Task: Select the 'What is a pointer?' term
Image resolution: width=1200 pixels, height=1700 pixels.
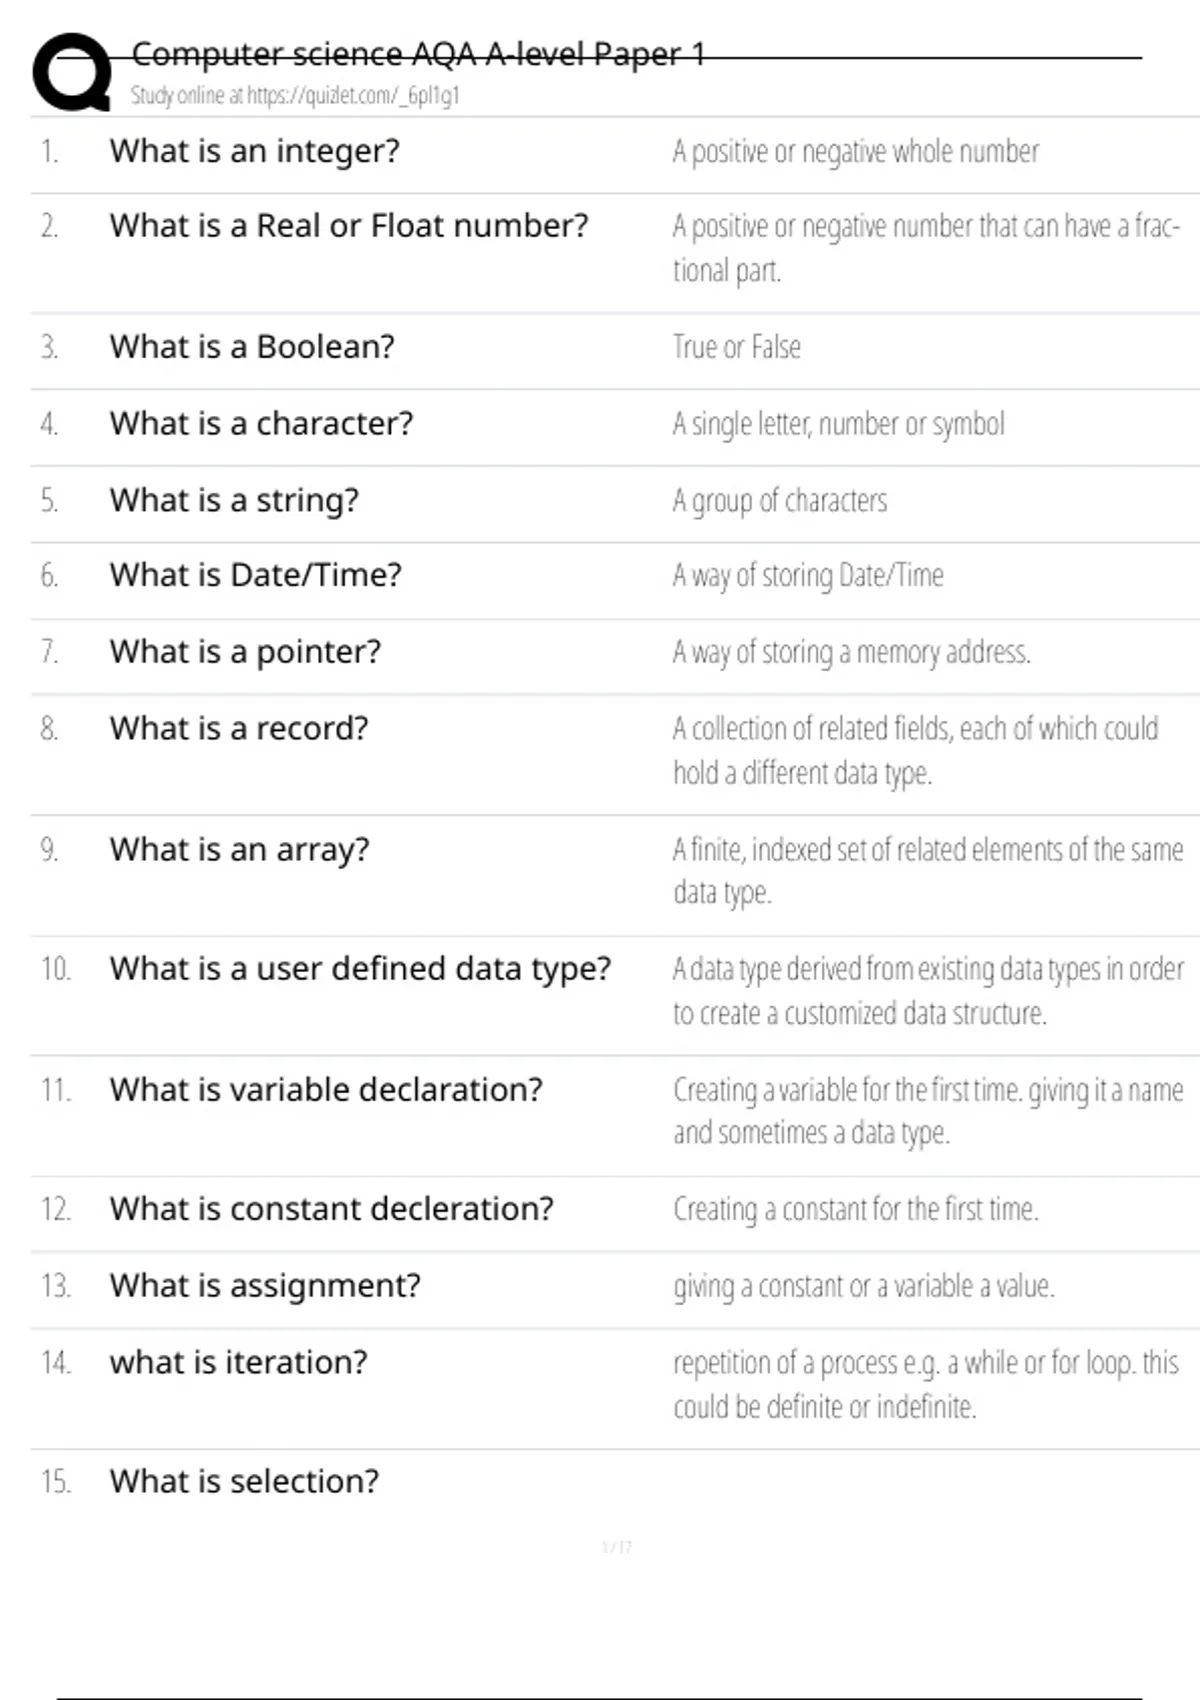Action: point(245,652)
